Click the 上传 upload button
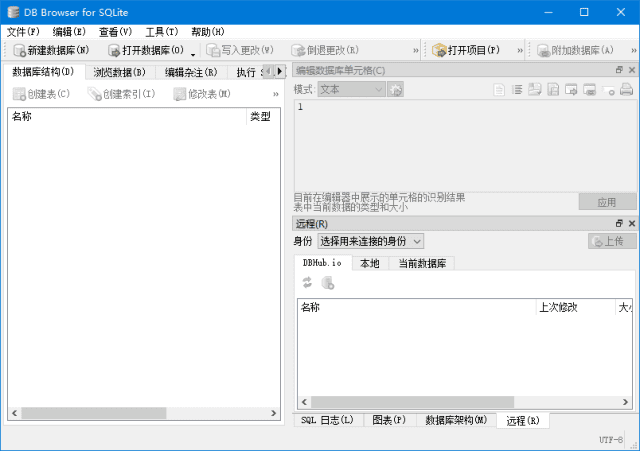640x451 pixels. [612, 241]
